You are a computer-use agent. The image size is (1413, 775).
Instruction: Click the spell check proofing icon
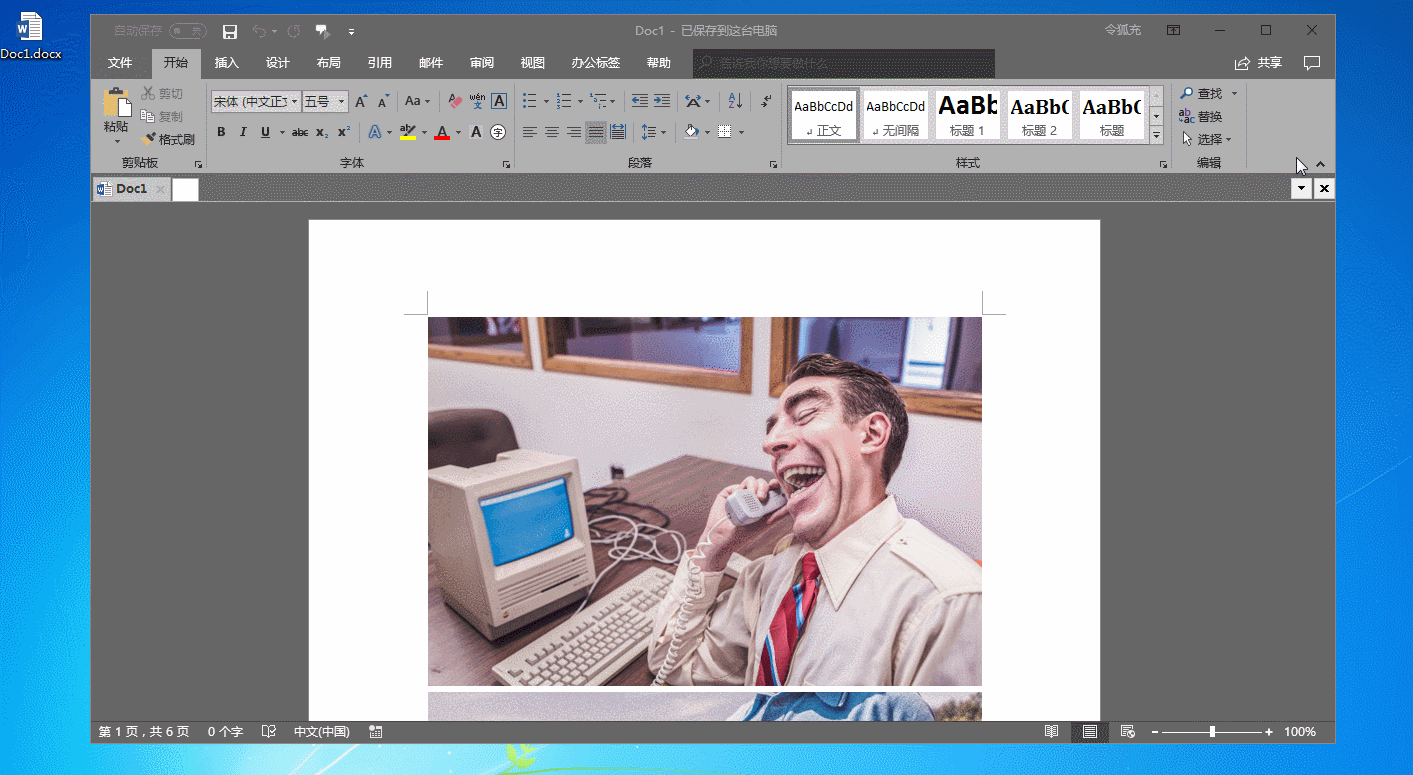(268, 732)
